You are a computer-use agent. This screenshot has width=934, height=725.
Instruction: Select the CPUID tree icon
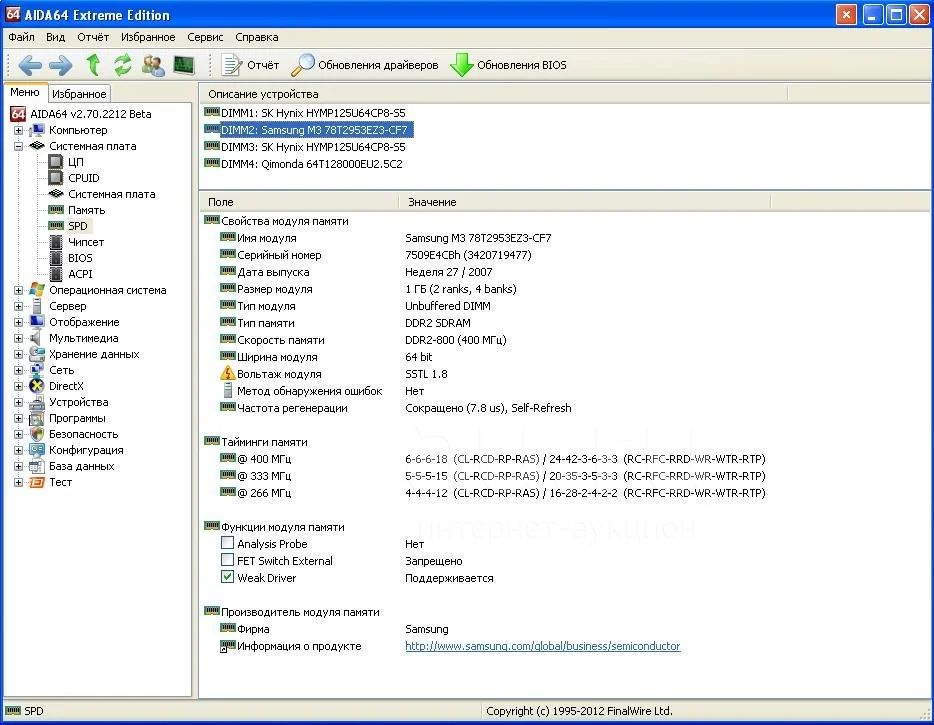coord(56,178)
